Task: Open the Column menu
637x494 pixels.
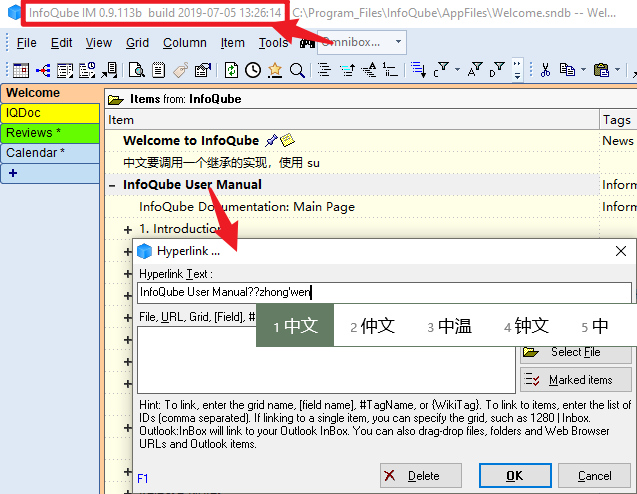Action: [185, 43]
